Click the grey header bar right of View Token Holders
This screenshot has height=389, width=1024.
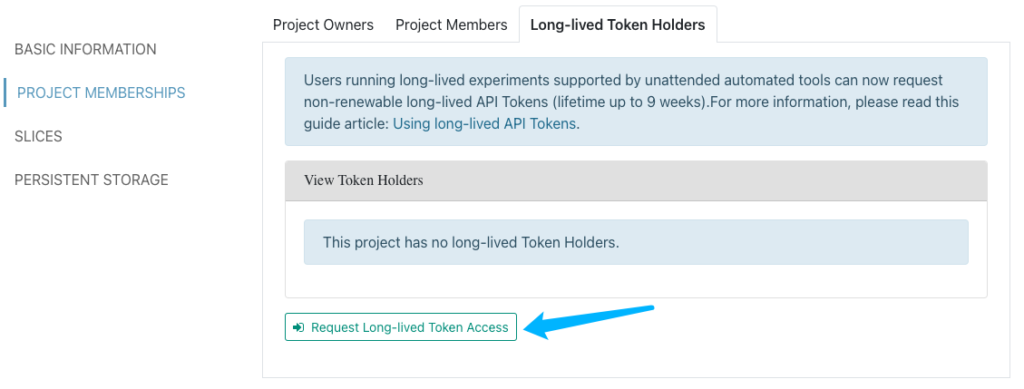705,181
